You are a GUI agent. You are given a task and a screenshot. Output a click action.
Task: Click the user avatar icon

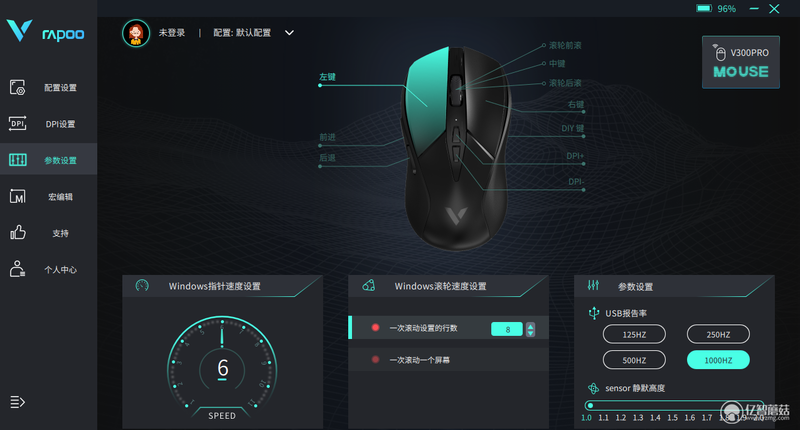(x=136, y=33)
